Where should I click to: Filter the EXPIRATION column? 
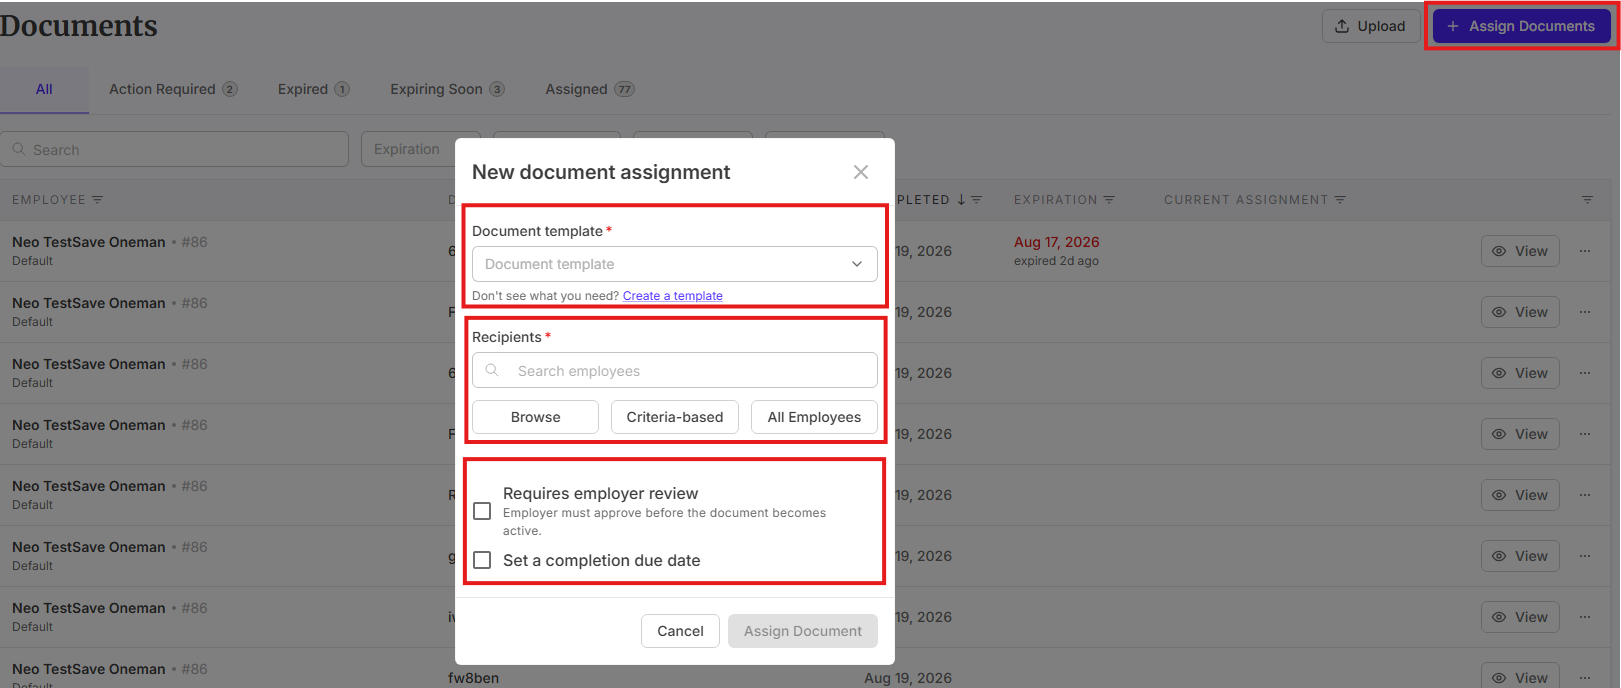pyautogui.click(x=1109, y=200)
